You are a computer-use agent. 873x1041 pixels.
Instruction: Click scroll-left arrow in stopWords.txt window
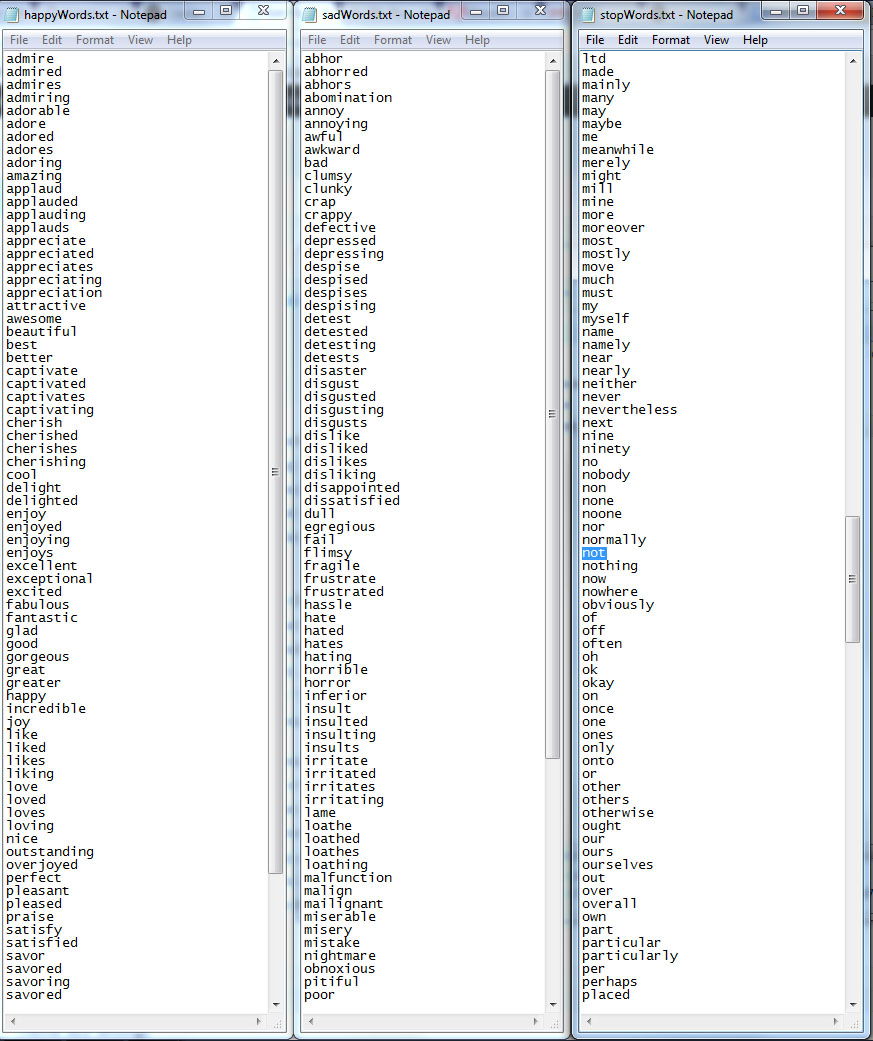[x=588, y=1021]
